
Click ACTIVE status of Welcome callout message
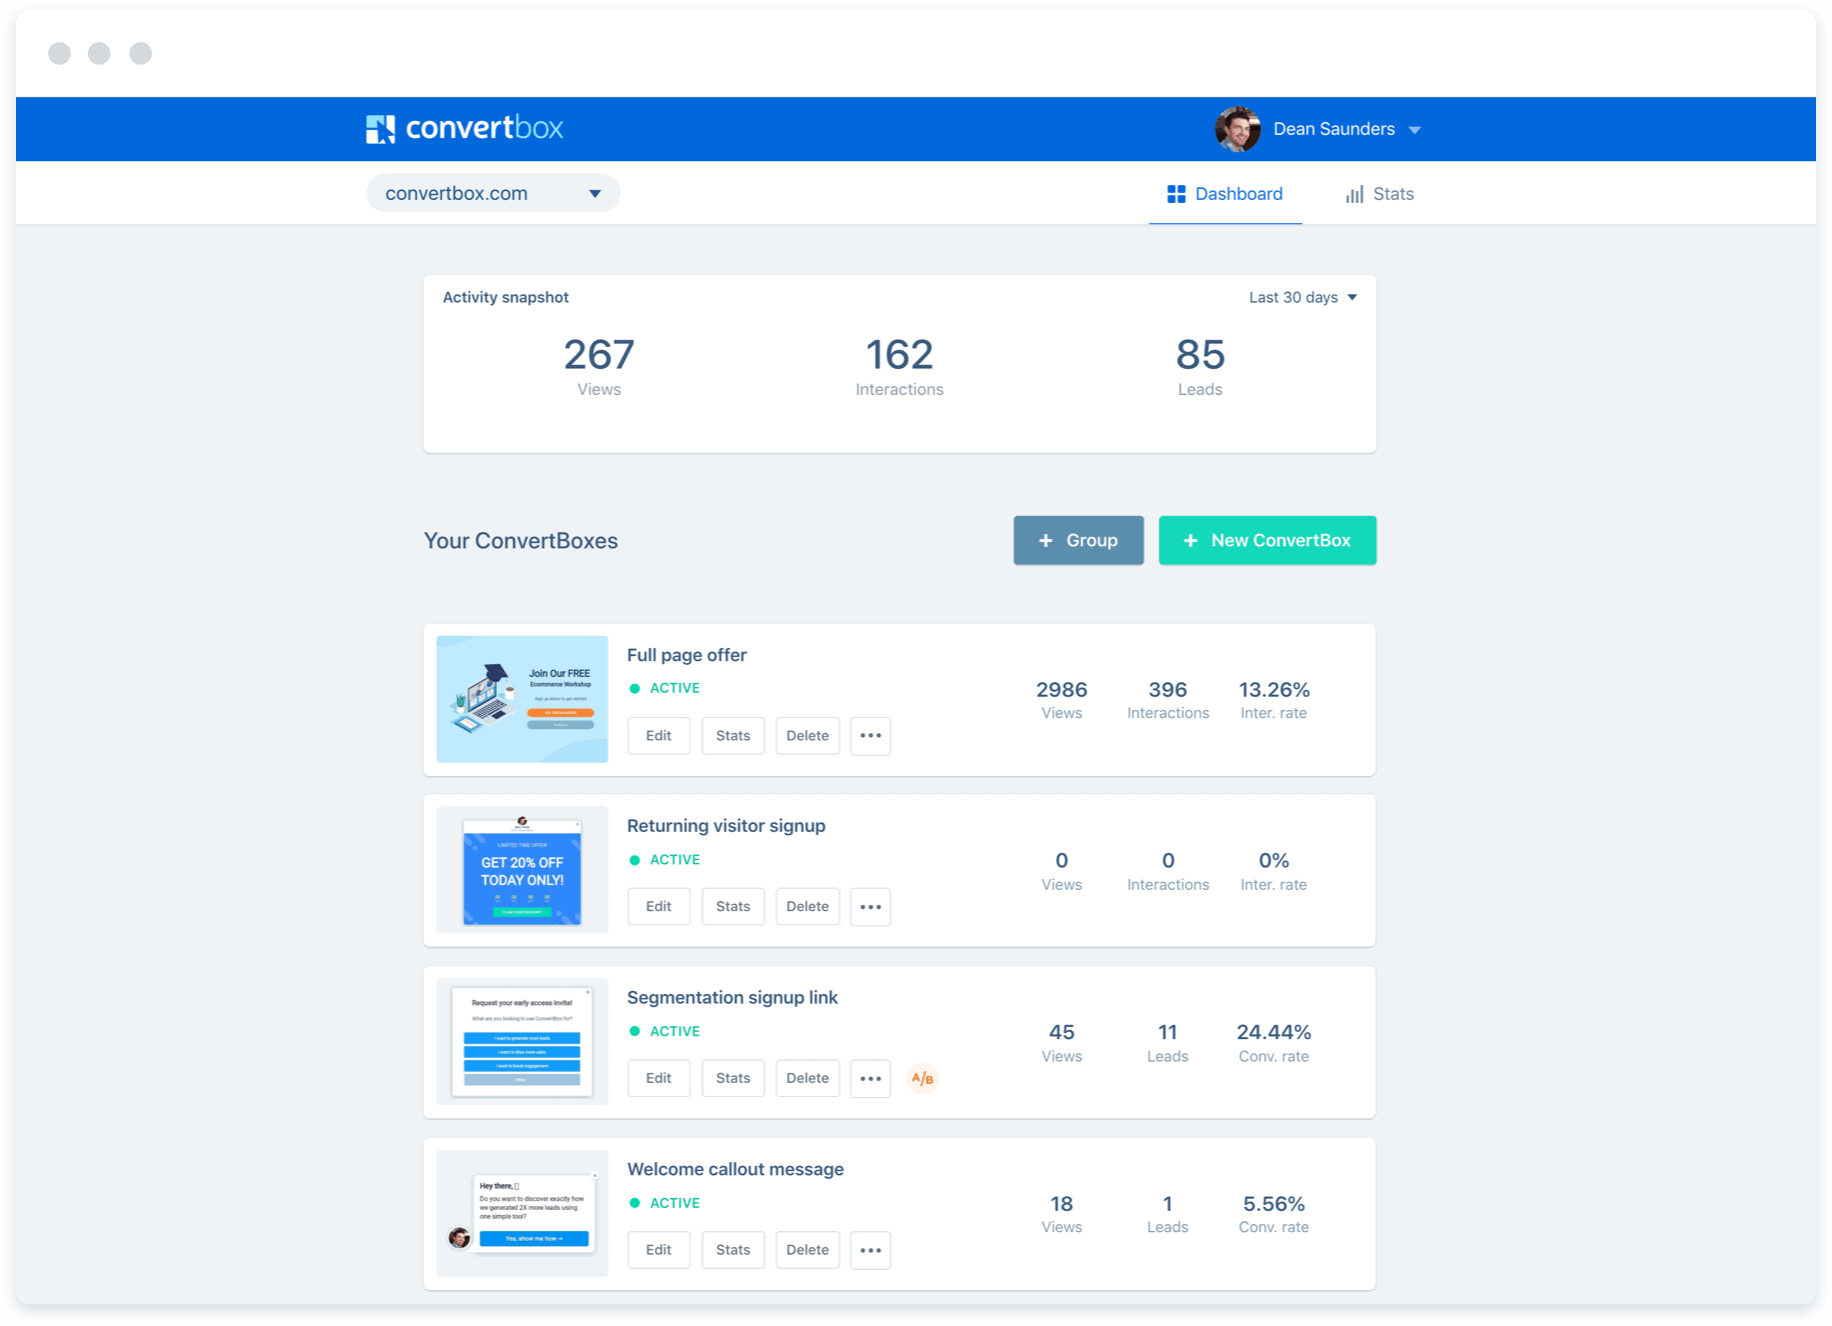[665, 1203]
